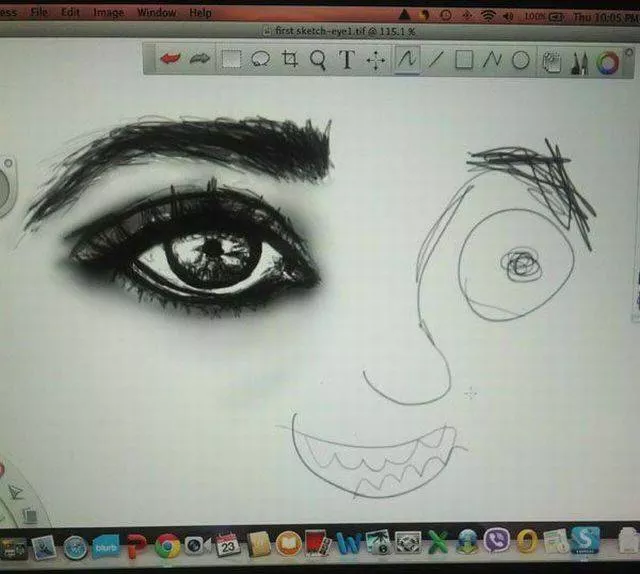Click the red Undo arrow
The image size is (640, 574).
(x=170, y=60)
